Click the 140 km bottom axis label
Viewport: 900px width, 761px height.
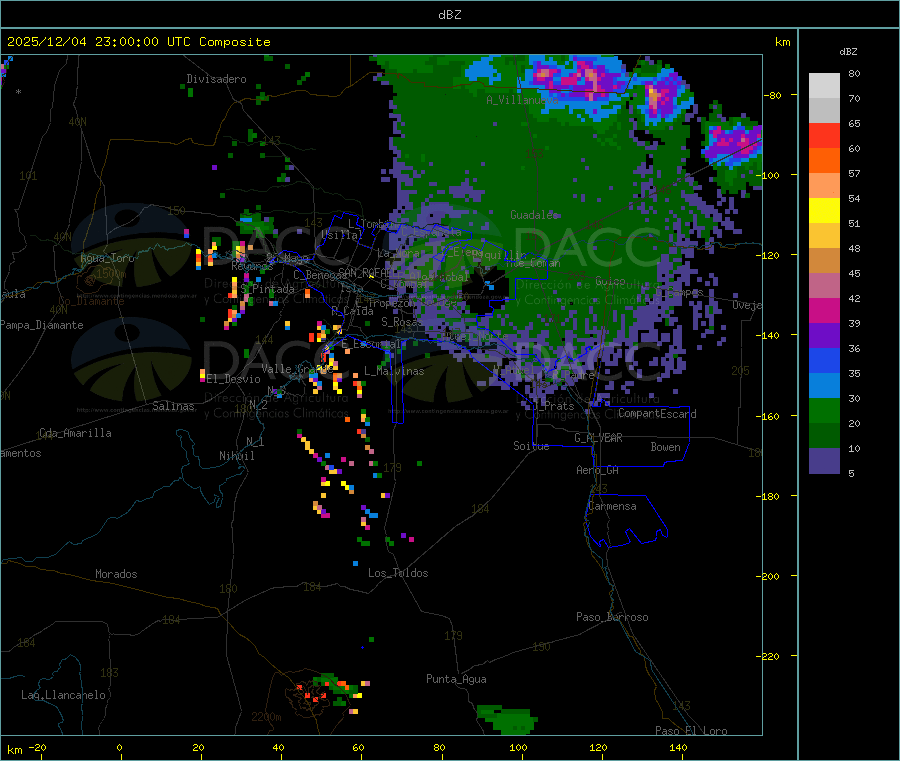point(678,747)
